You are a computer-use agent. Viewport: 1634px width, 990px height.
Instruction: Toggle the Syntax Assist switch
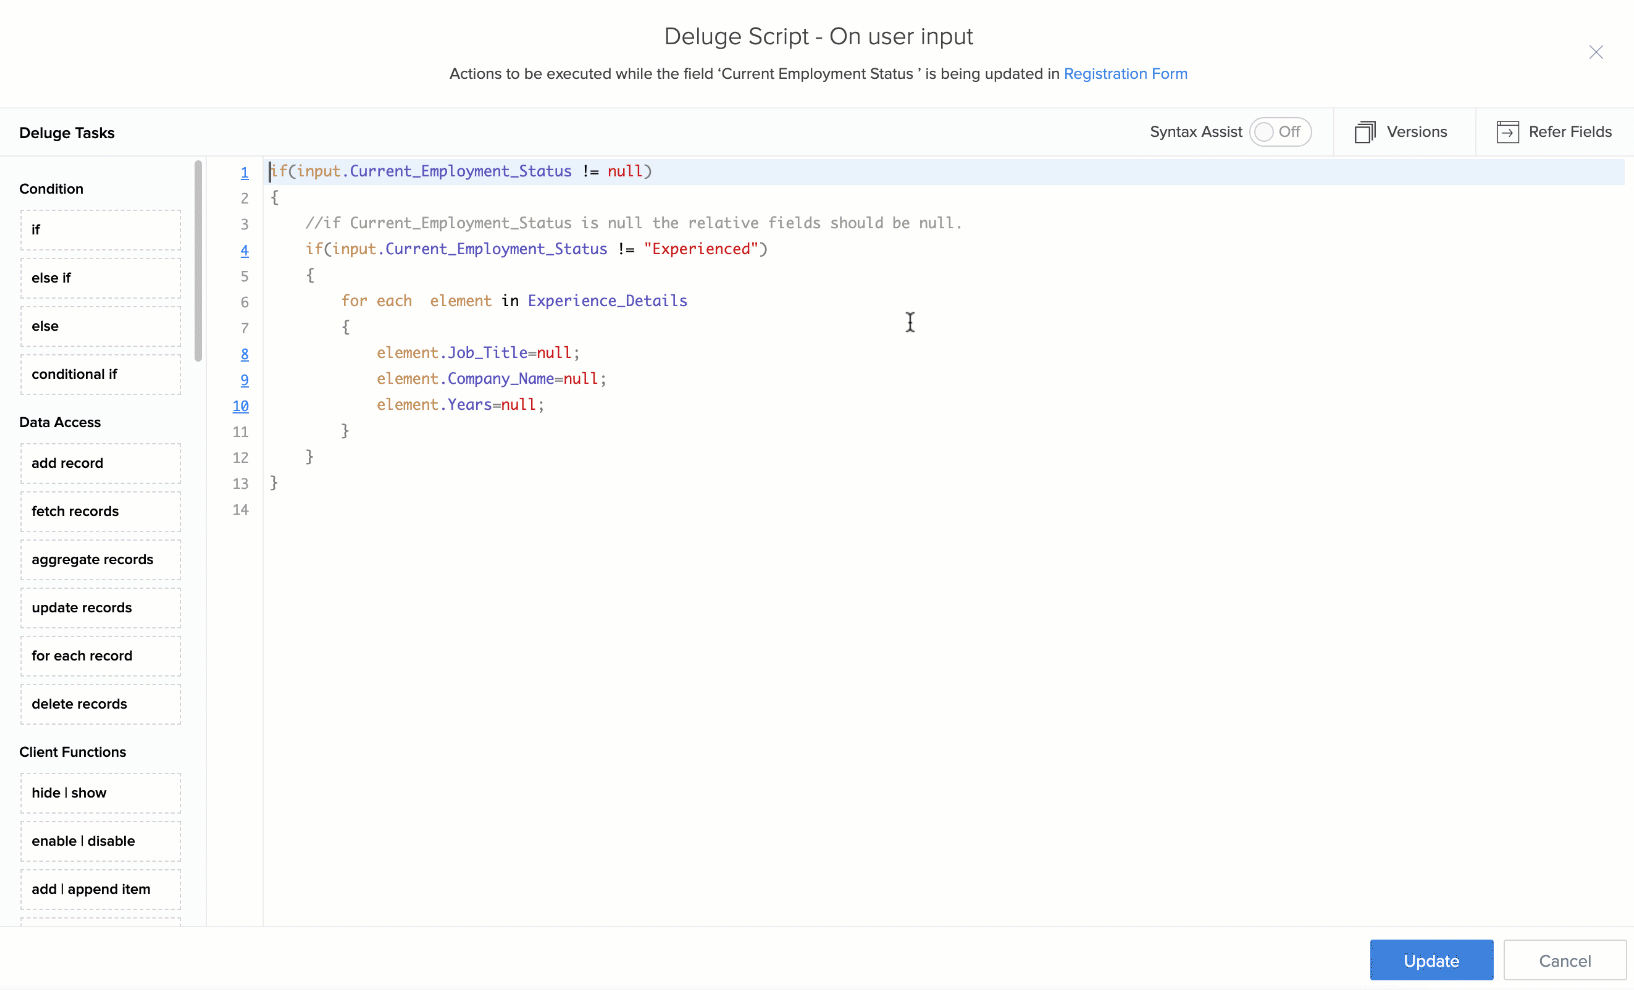tap(1279, 132)
